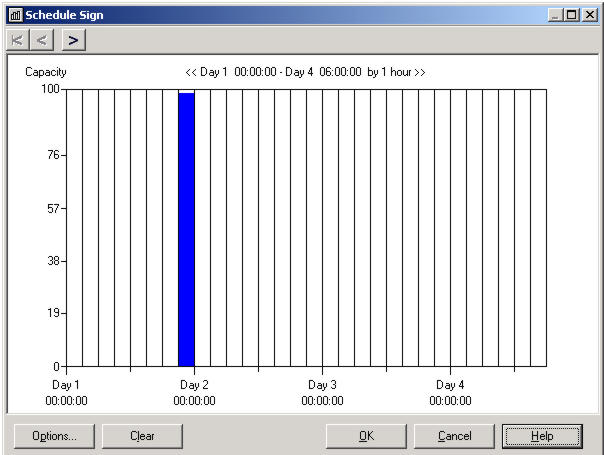Click the time range header text

305,72
